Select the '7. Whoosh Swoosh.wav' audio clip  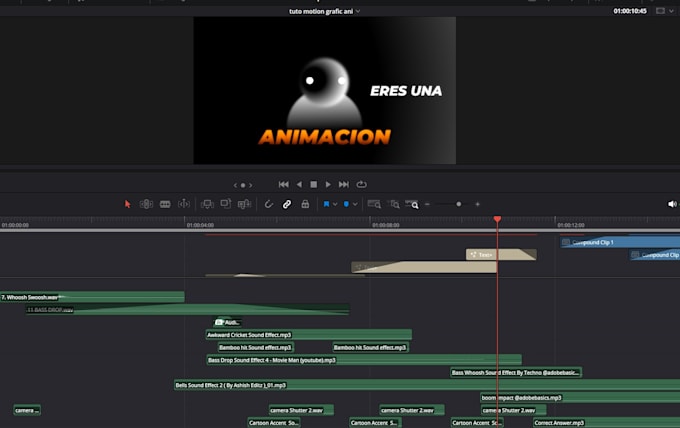[92, 297]
